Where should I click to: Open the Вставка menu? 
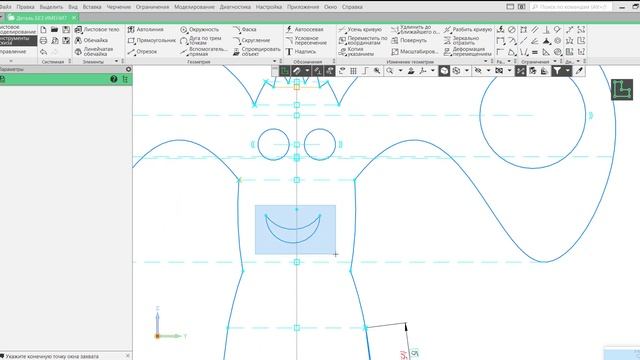tap(92, 7)
